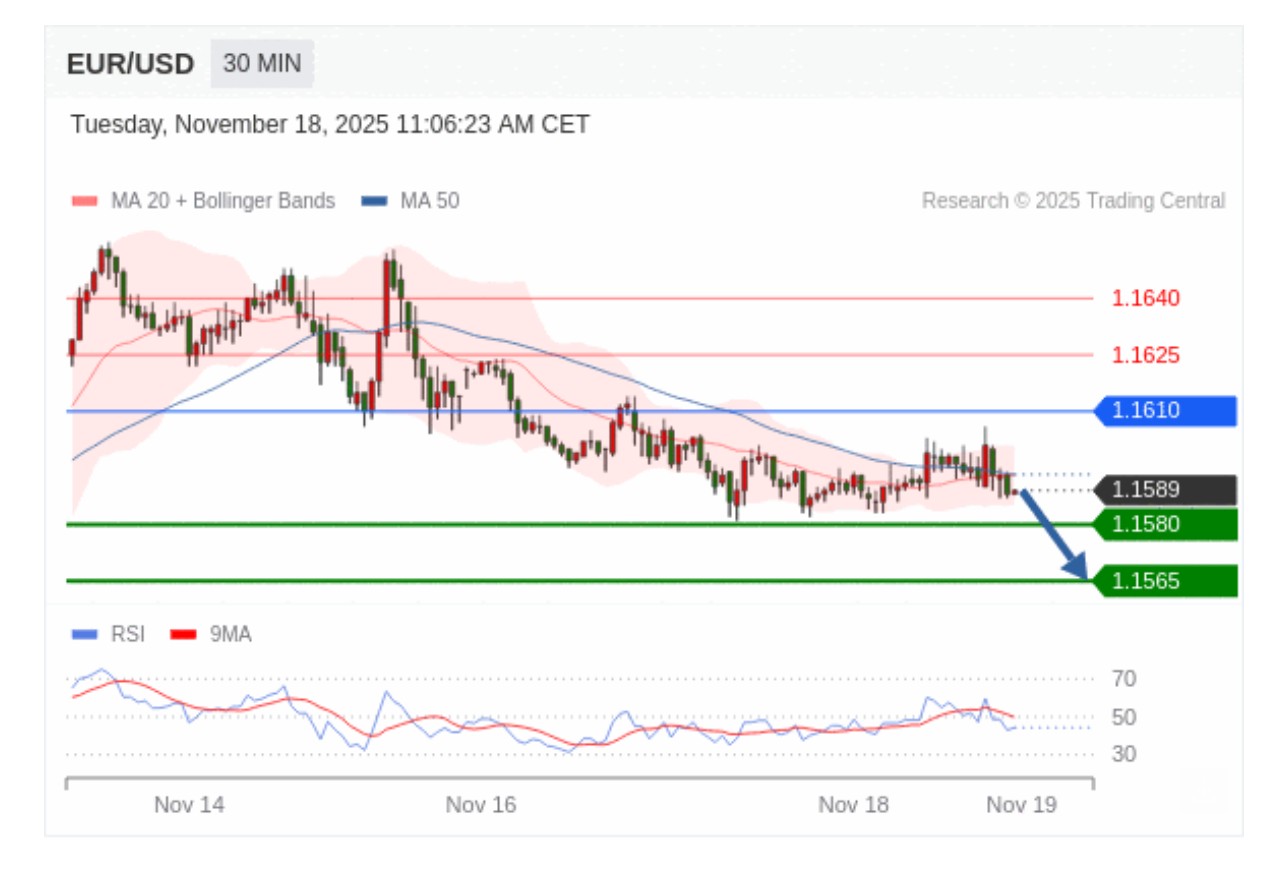
Task: Click the MA 50 blue legend swatch
Action: coord(374,201)
